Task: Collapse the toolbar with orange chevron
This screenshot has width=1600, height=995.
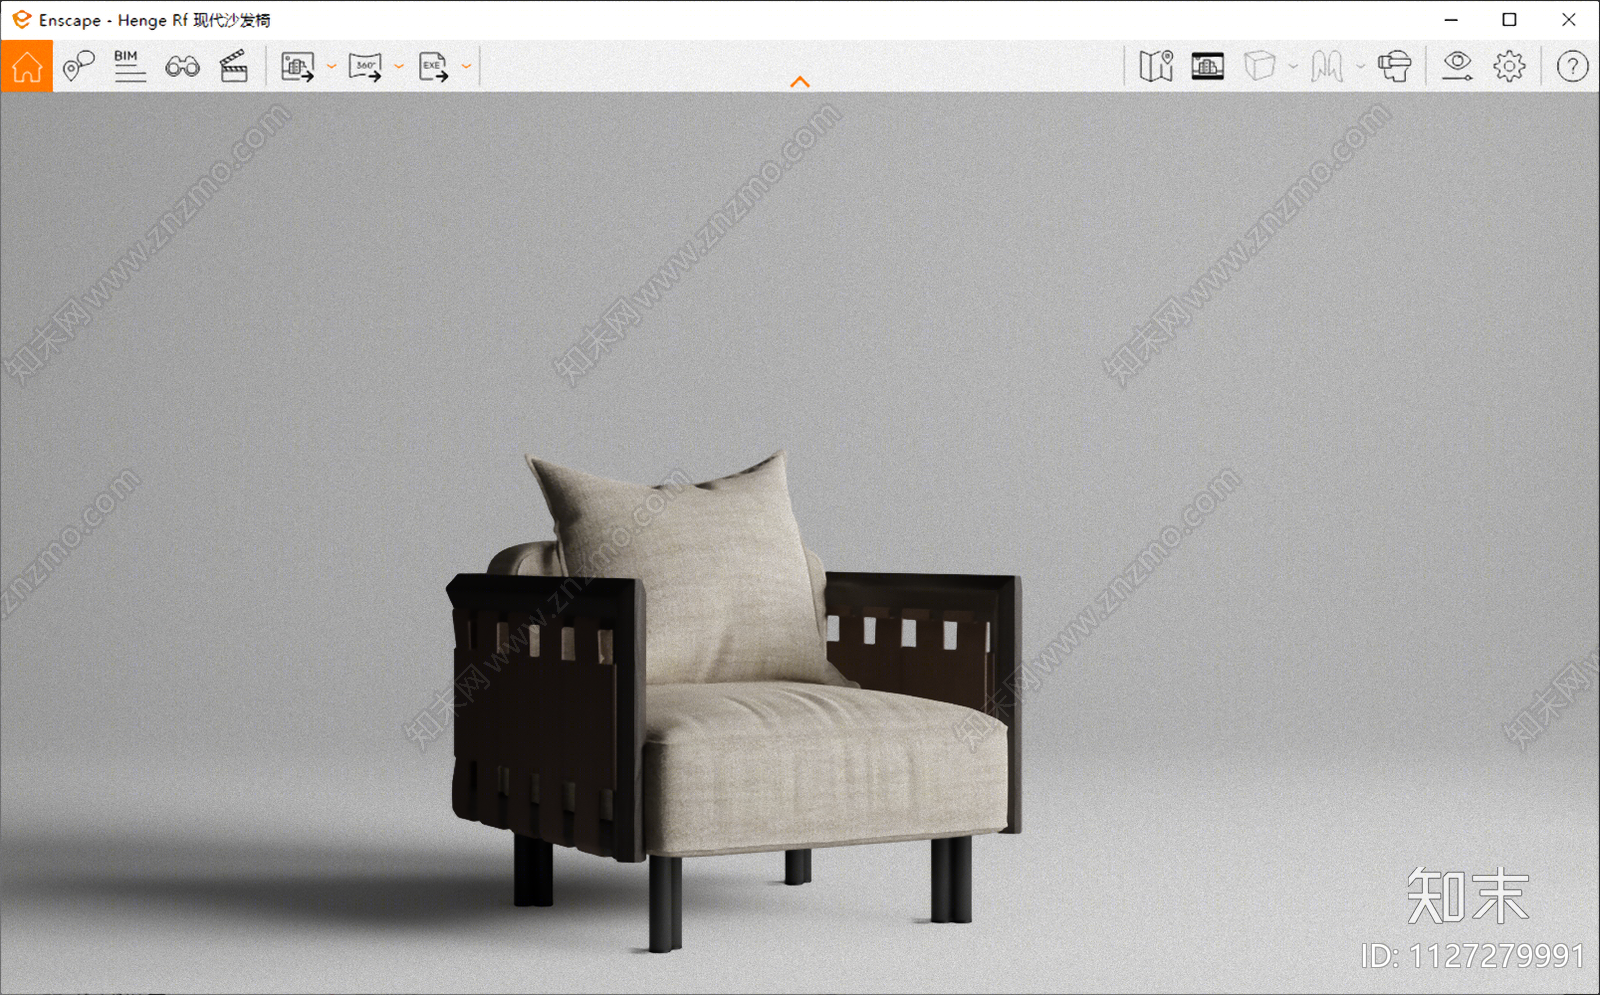Action: 800,82
